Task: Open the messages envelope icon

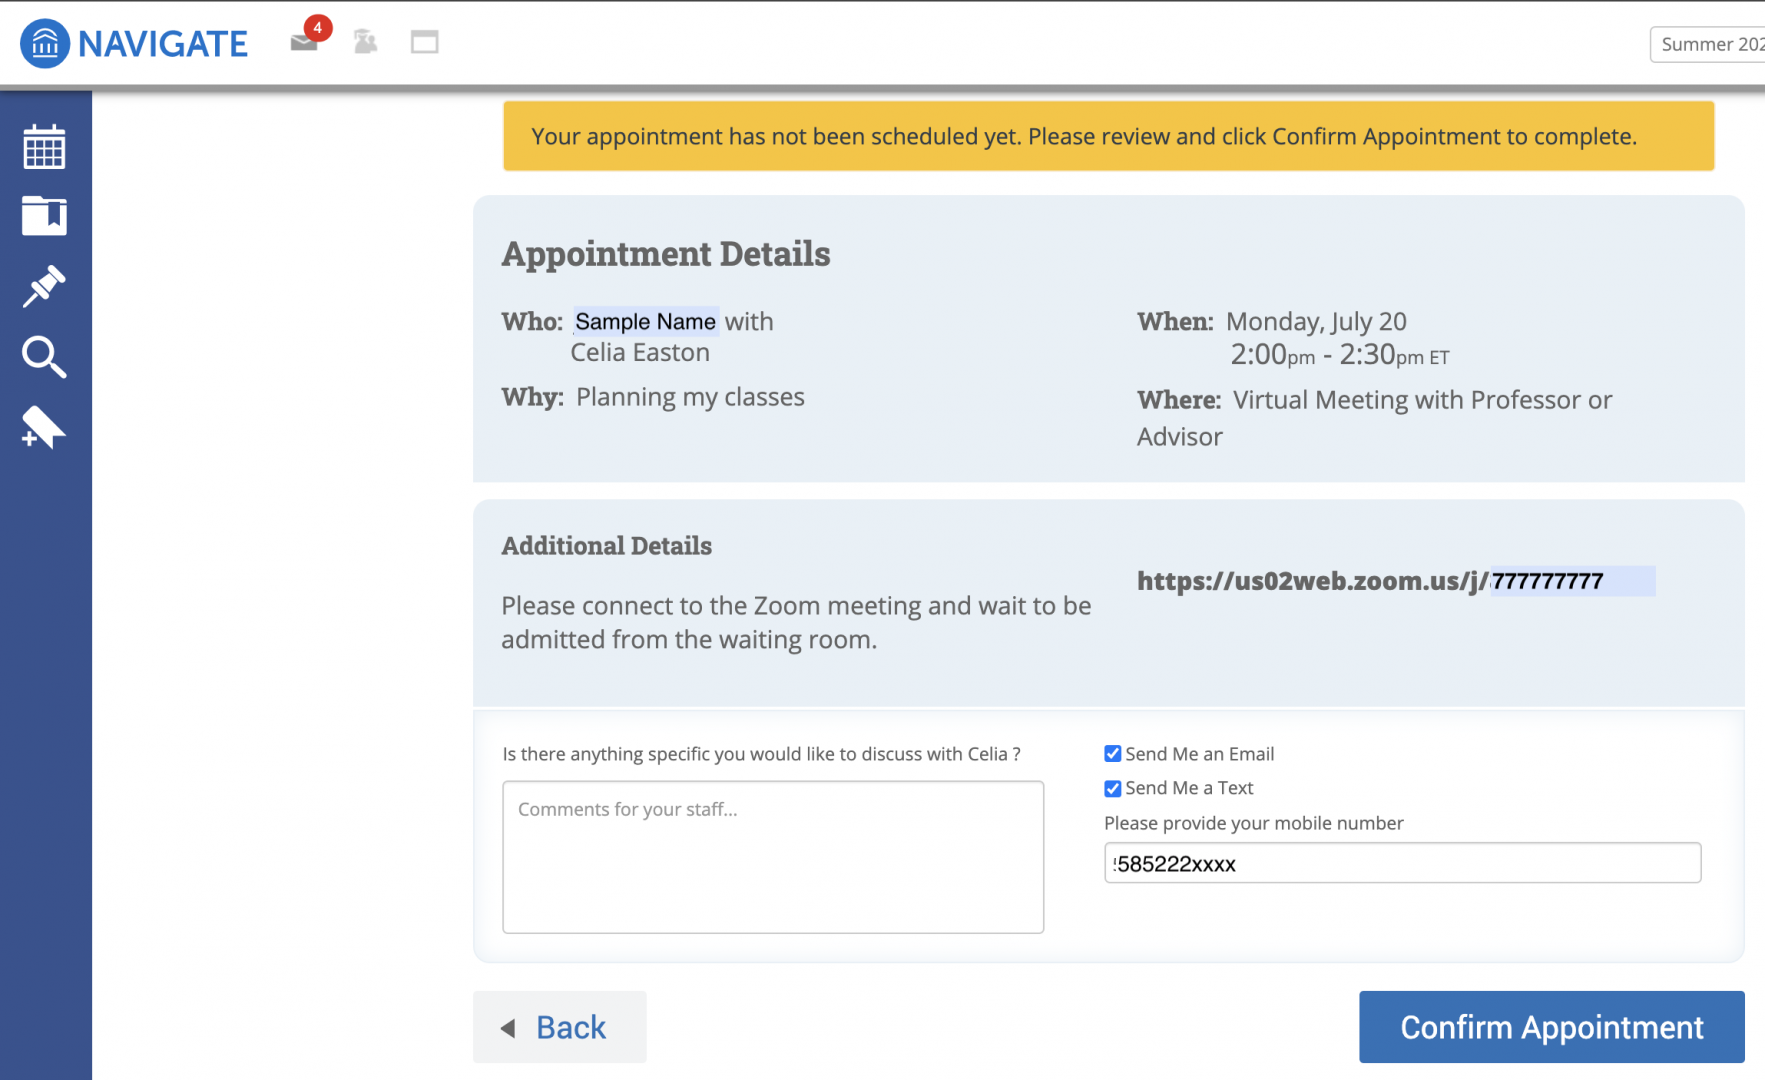Action: pyautogui.click(x=304, y=42)
